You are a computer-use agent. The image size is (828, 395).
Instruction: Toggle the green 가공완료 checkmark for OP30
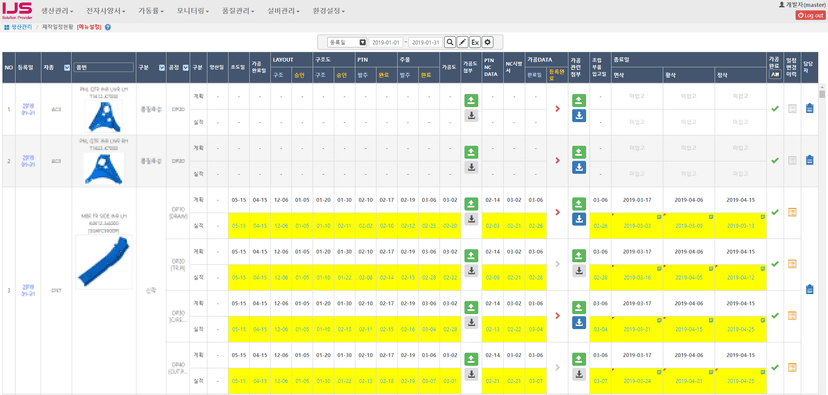pos(775,315)
